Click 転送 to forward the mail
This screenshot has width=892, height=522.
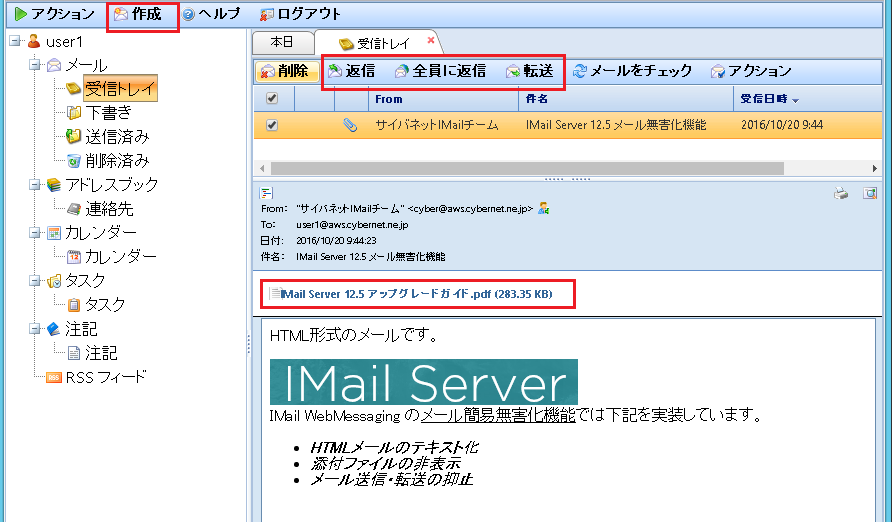pyautogui.click(x=530, y=71)
